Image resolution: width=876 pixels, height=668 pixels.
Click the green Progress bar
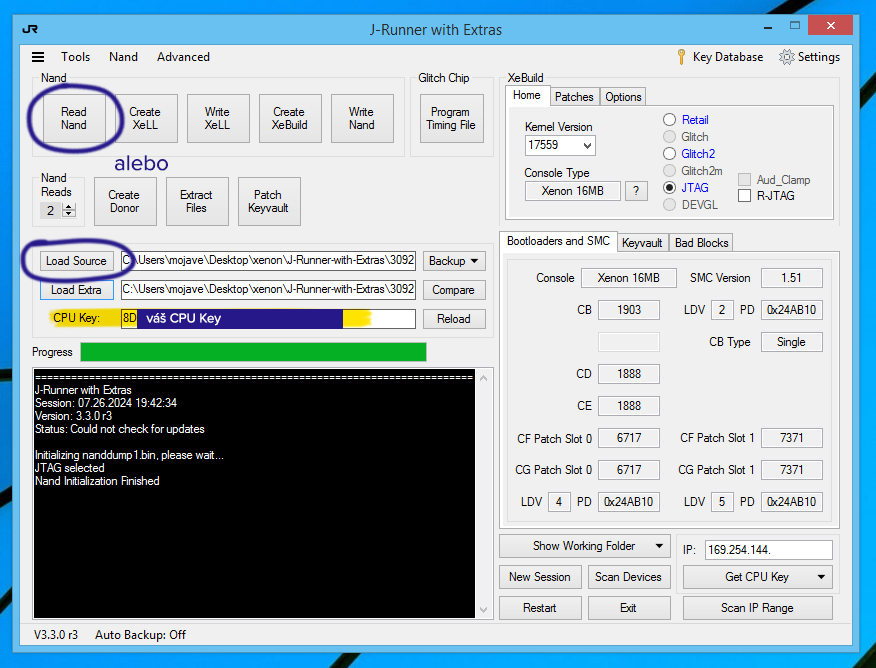254,352
